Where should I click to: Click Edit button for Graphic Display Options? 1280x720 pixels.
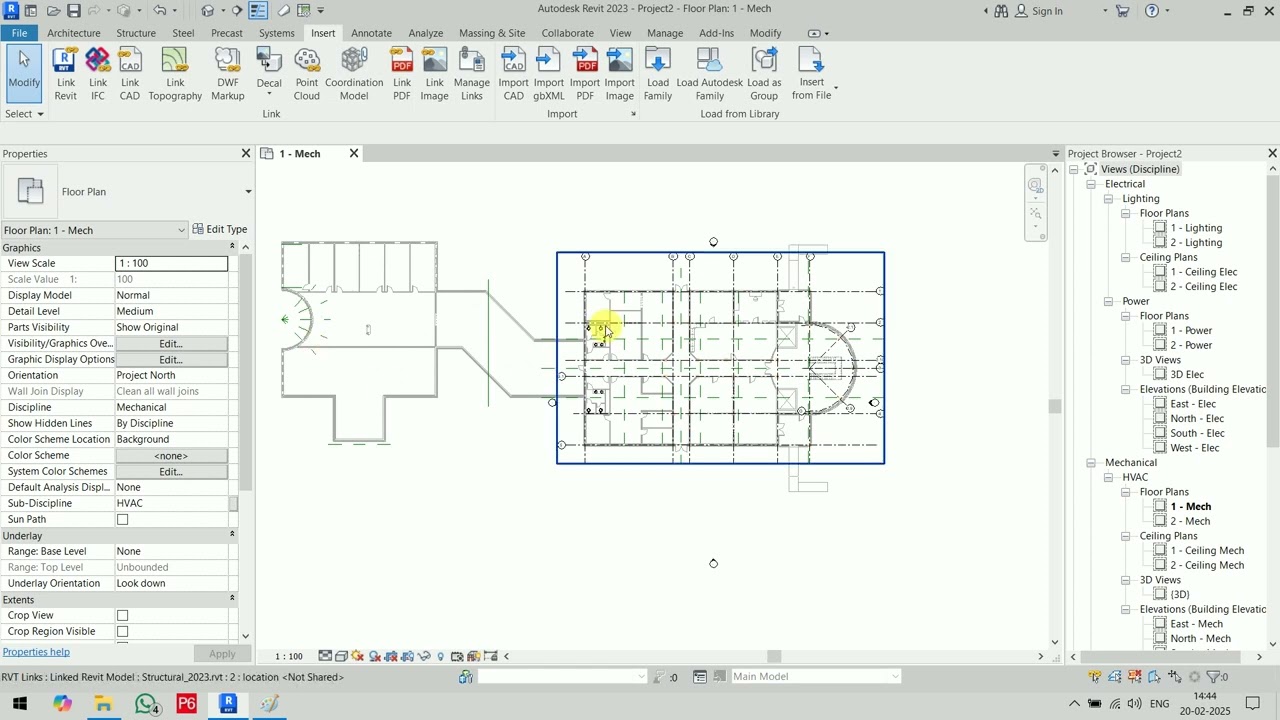[x=171, y=359]
